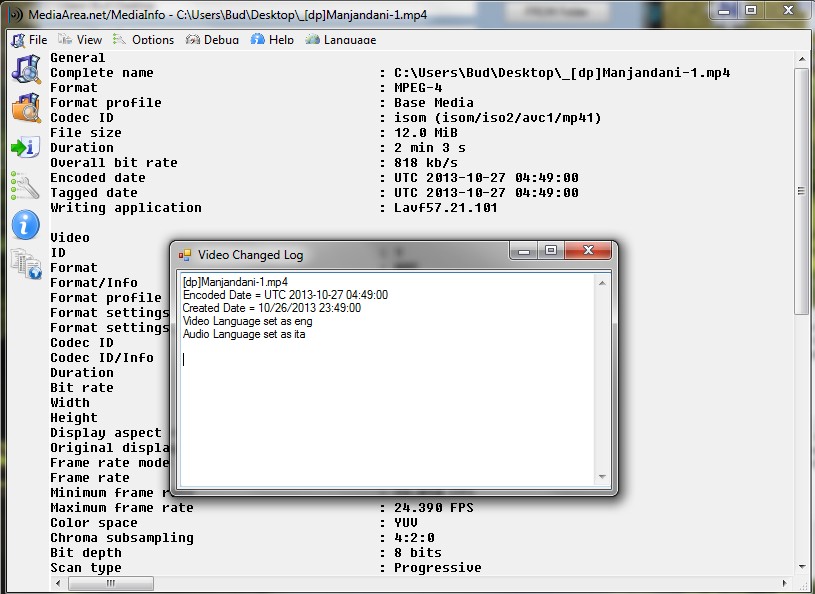
Task: Click the documents-with-globe website icon
Action: (x=26, y=264)
